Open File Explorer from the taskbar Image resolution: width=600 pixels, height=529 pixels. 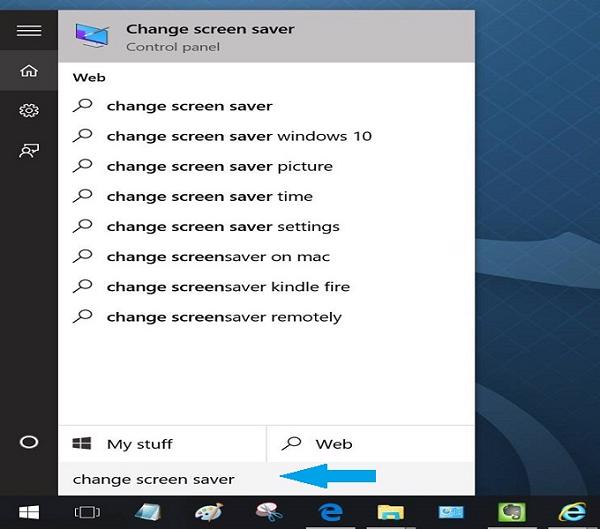point(391,512)
